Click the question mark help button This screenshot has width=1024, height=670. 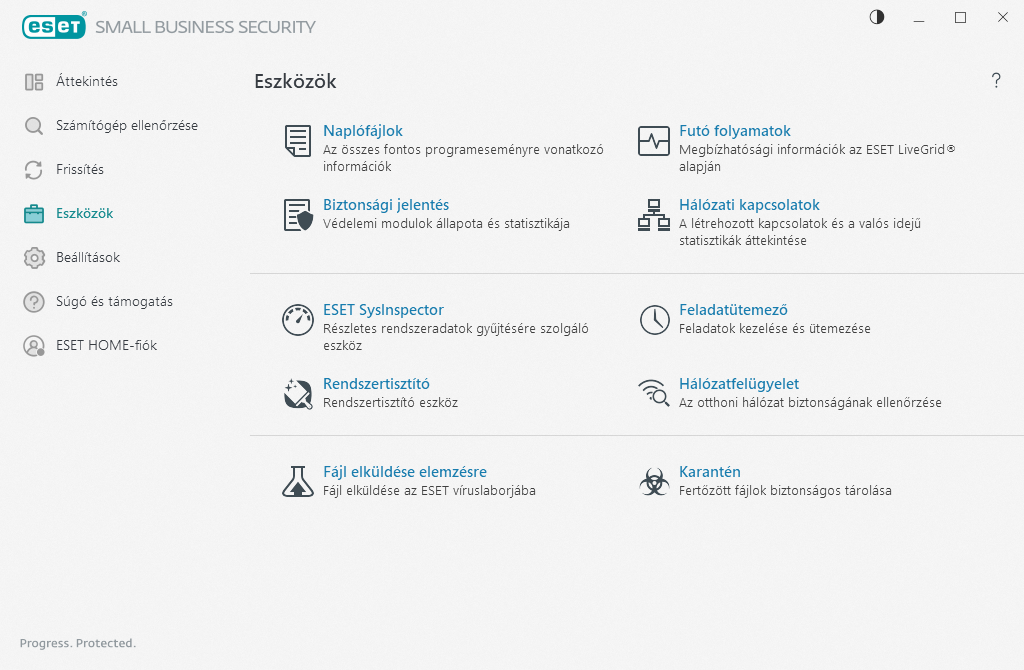click(x=996, y=81)
